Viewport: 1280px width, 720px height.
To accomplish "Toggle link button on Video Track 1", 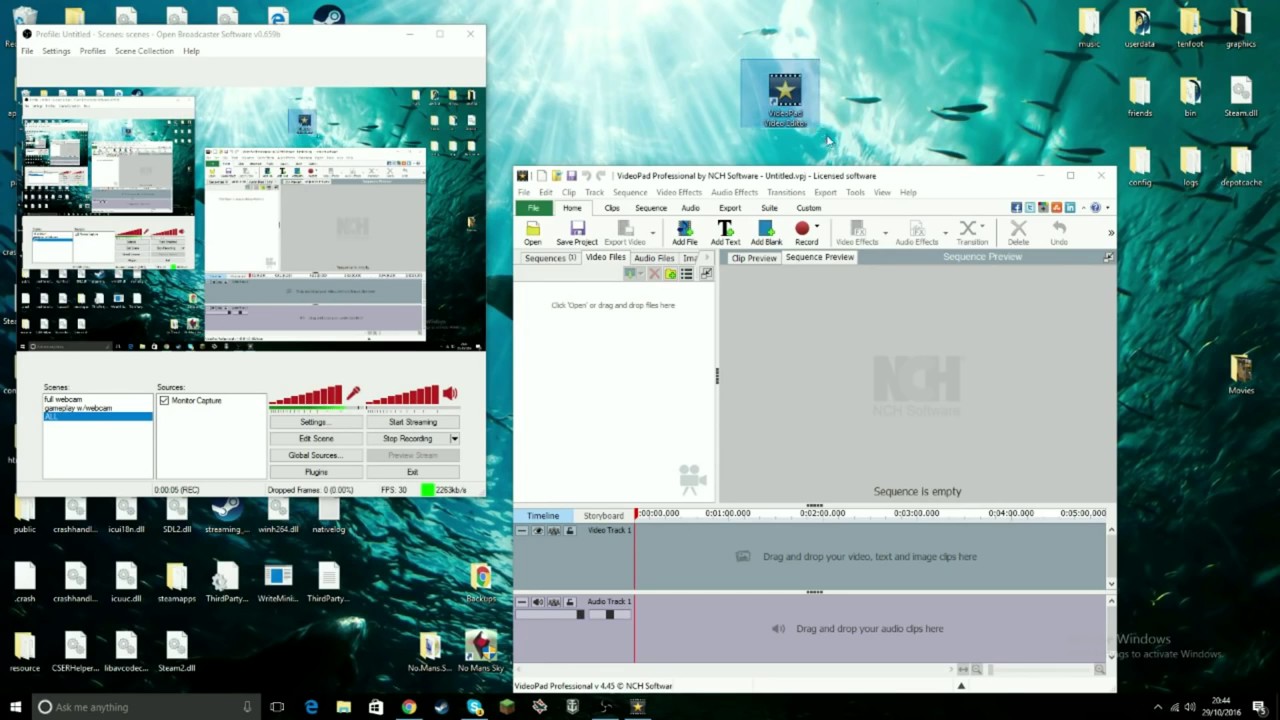I will pyautogui.click(x=554, y=531).
